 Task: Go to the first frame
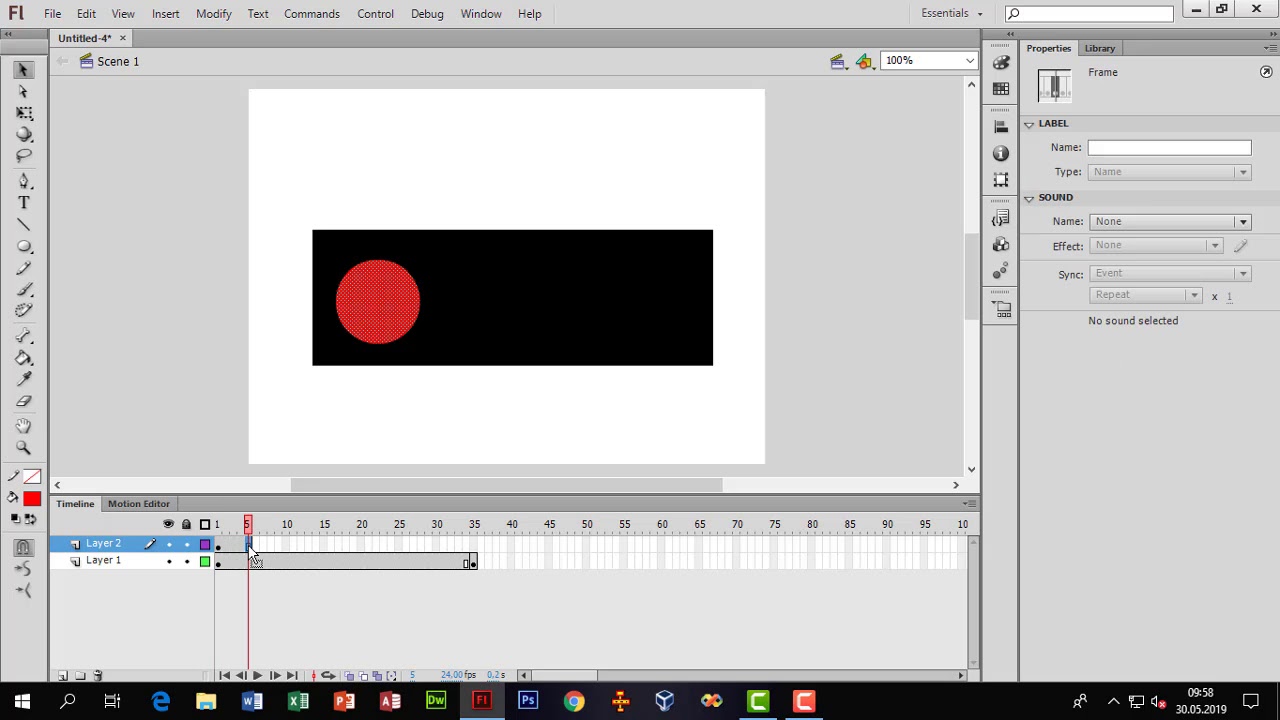click(224, 676)
